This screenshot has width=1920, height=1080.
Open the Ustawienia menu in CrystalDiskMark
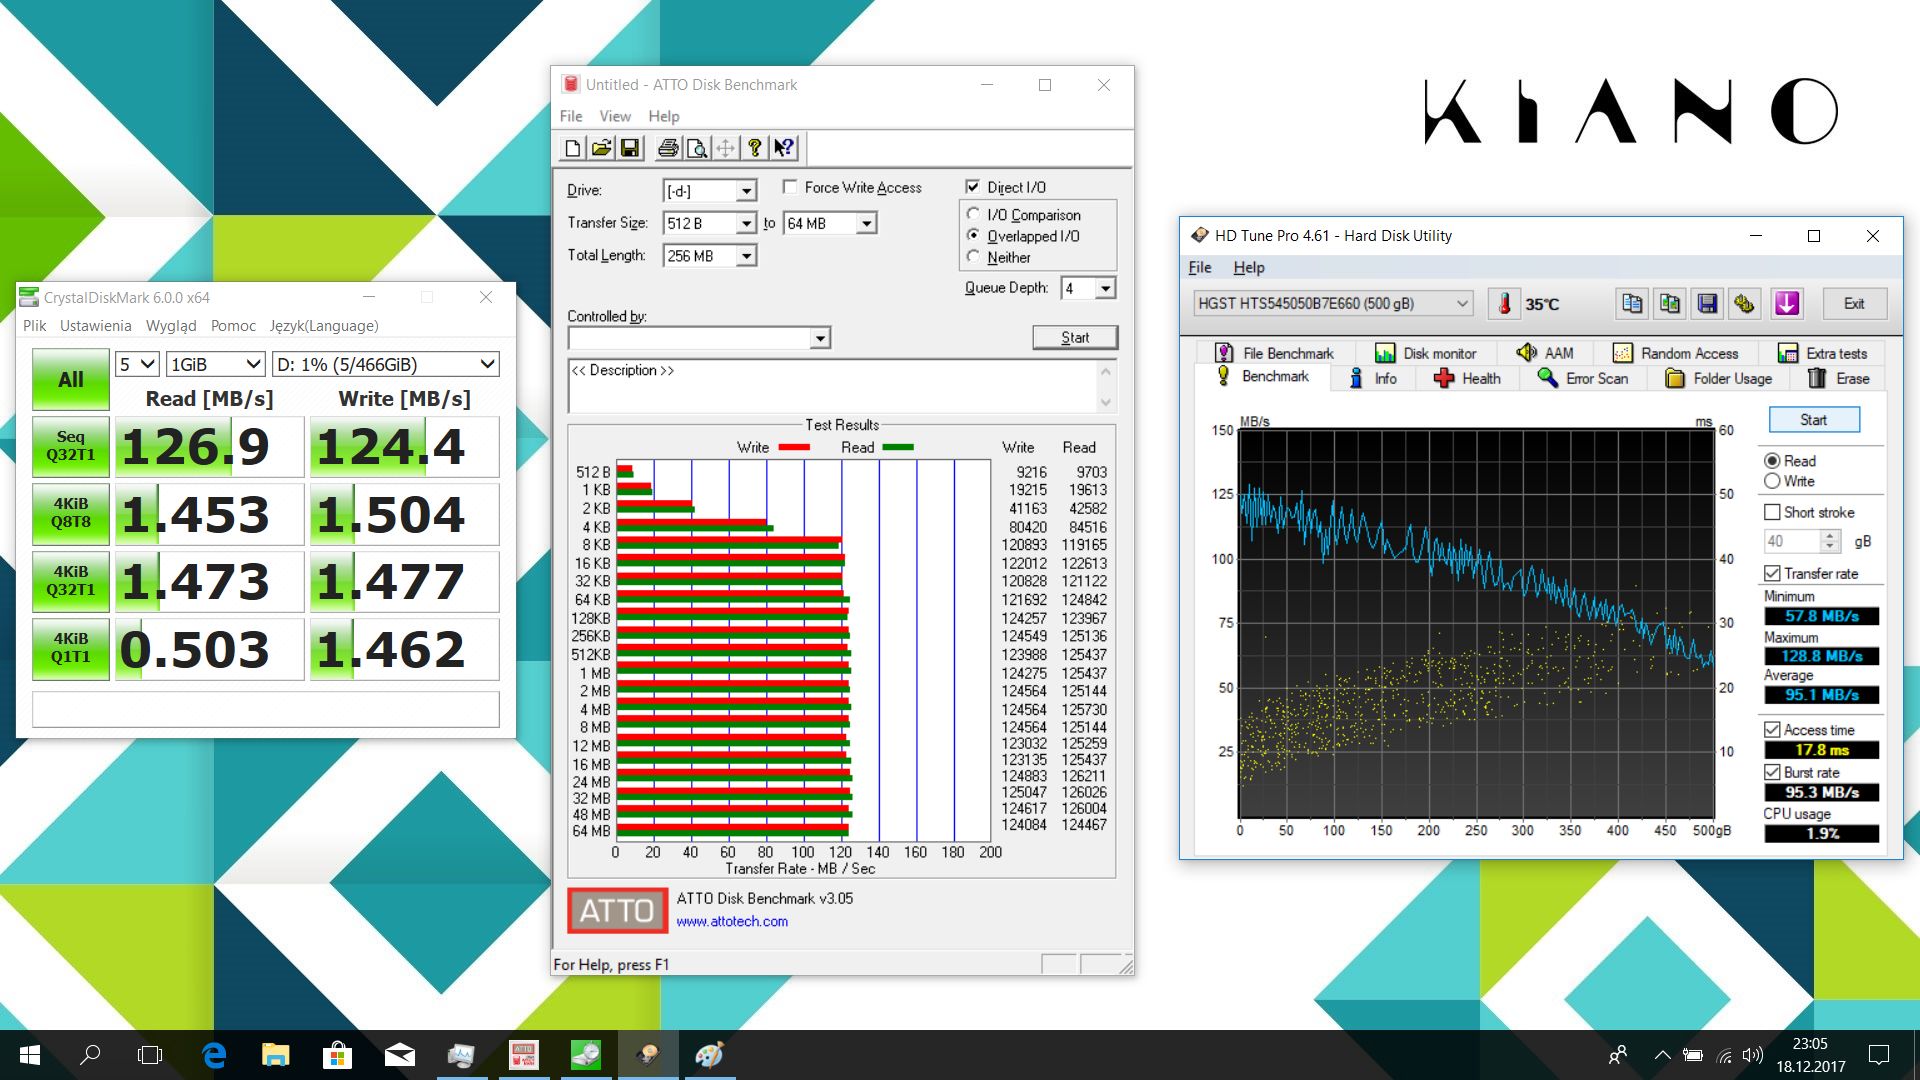point(95,325)
